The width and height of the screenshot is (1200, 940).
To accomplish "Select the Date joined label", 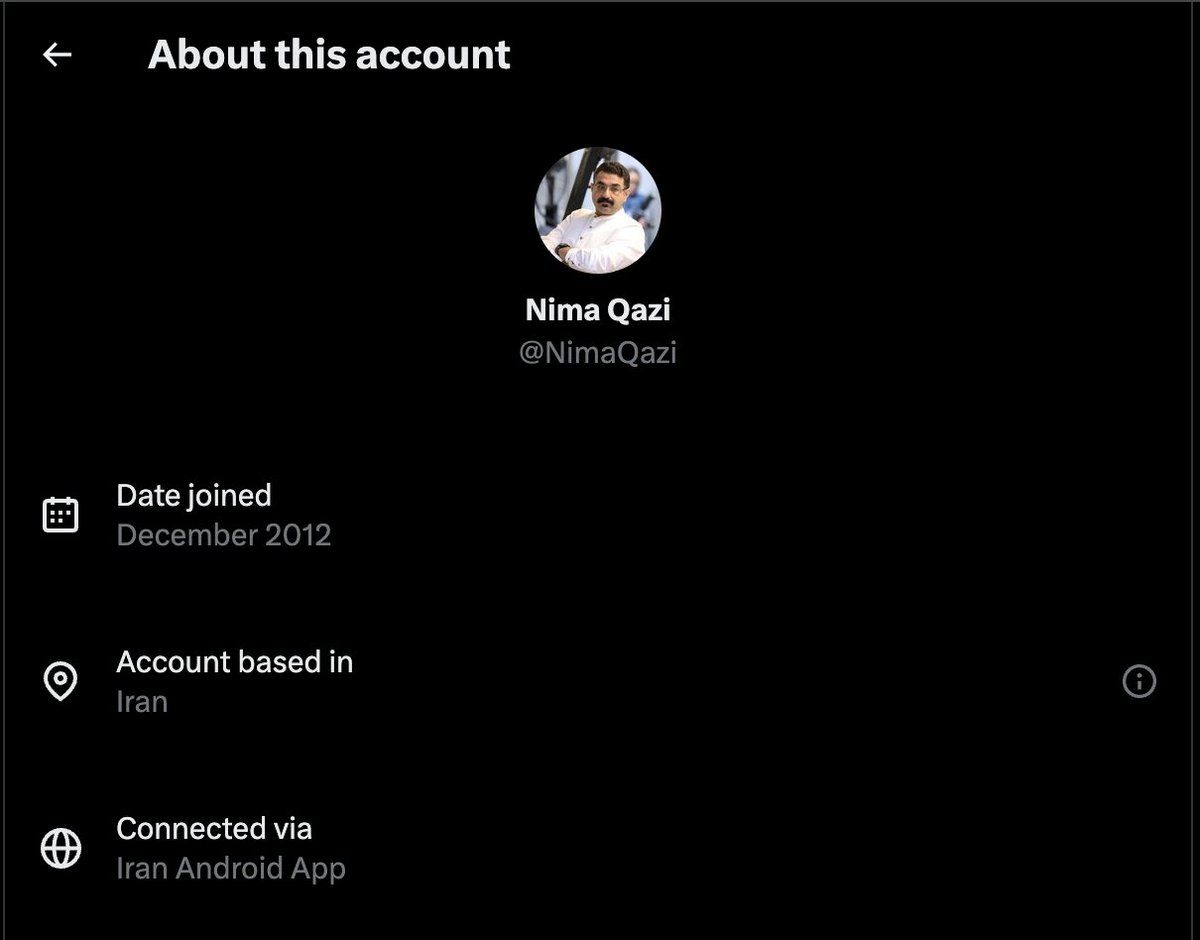I will click(x=194, y=495).
